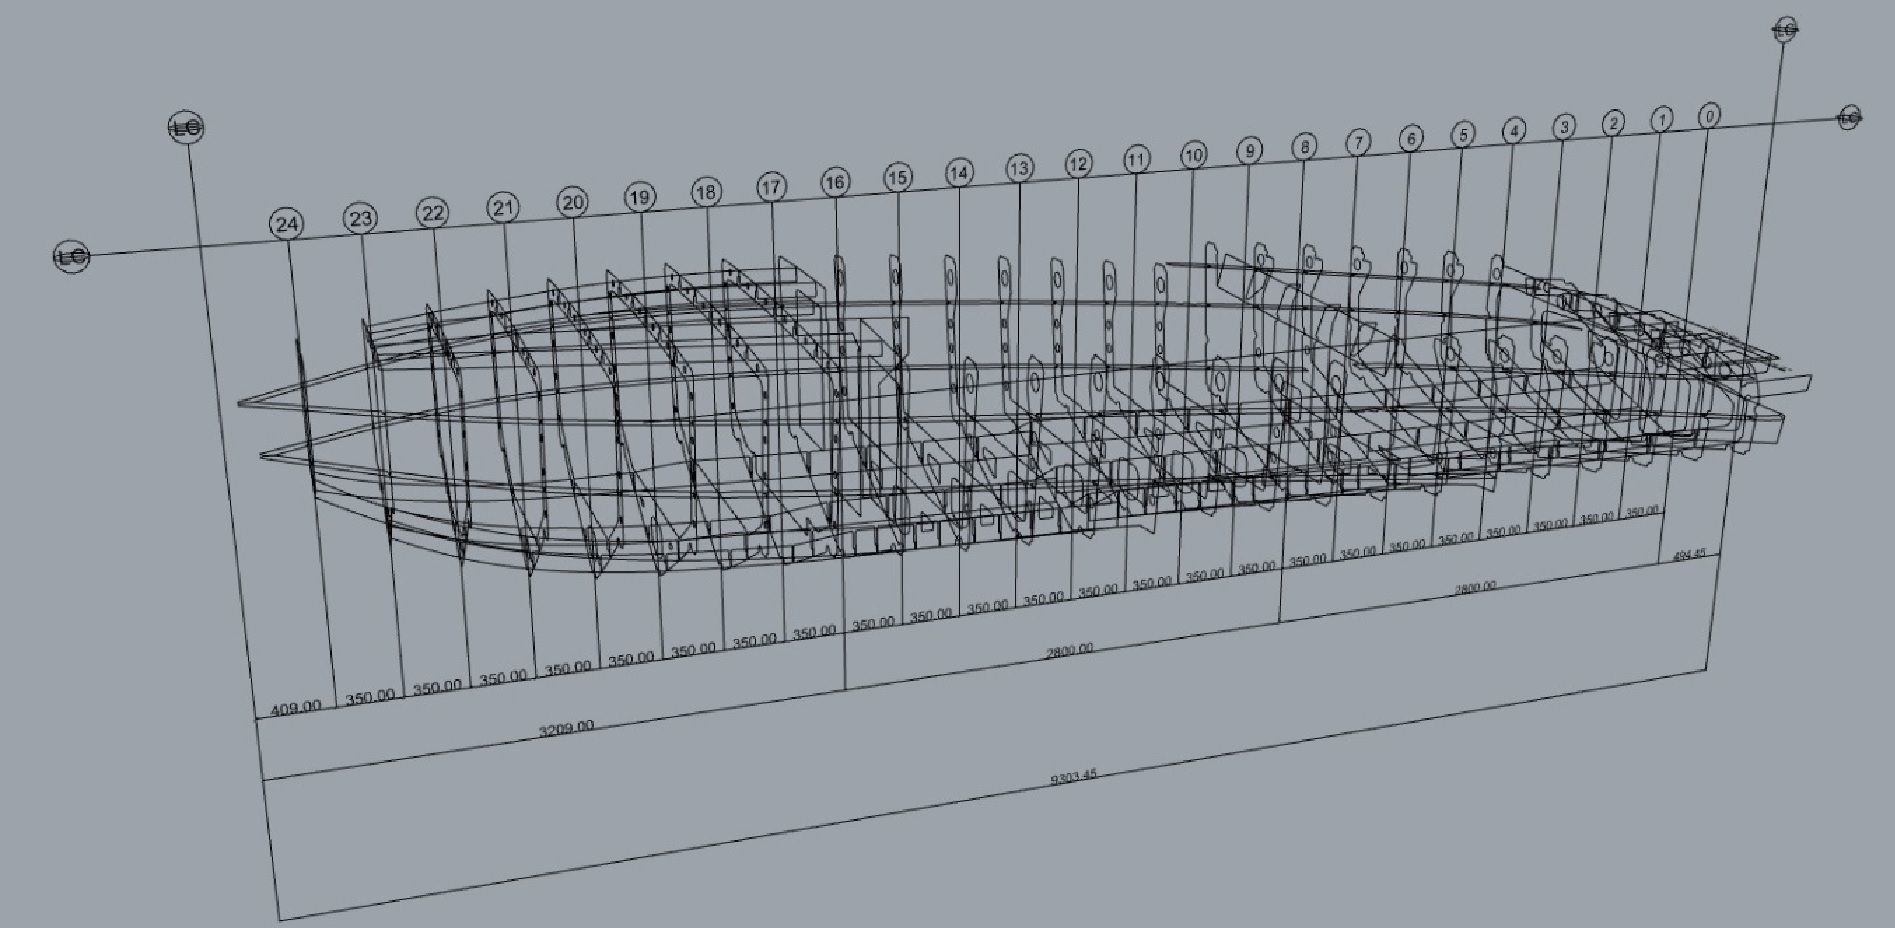The image size is (1895, 928).
Task: Select the overall 9303.45 dimension text
Action: coord(1073,775)
